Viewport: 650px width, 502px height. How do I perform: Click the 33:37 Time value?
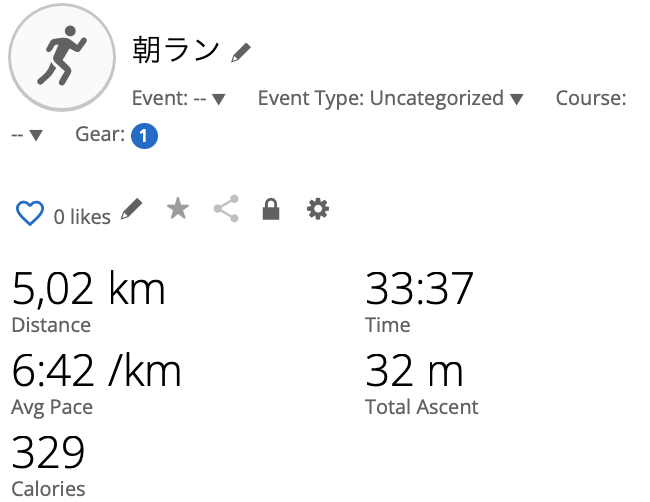pos(419,288)
